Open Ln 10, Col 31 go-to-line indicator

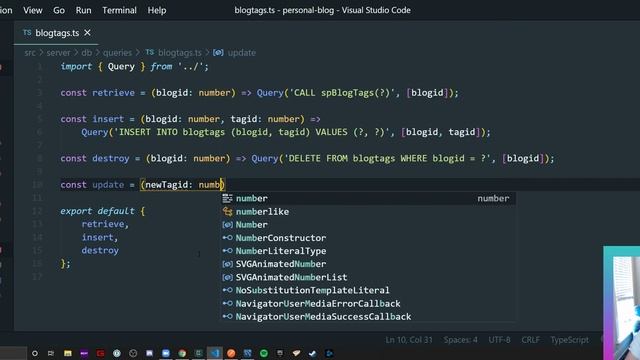coord(409,340)
